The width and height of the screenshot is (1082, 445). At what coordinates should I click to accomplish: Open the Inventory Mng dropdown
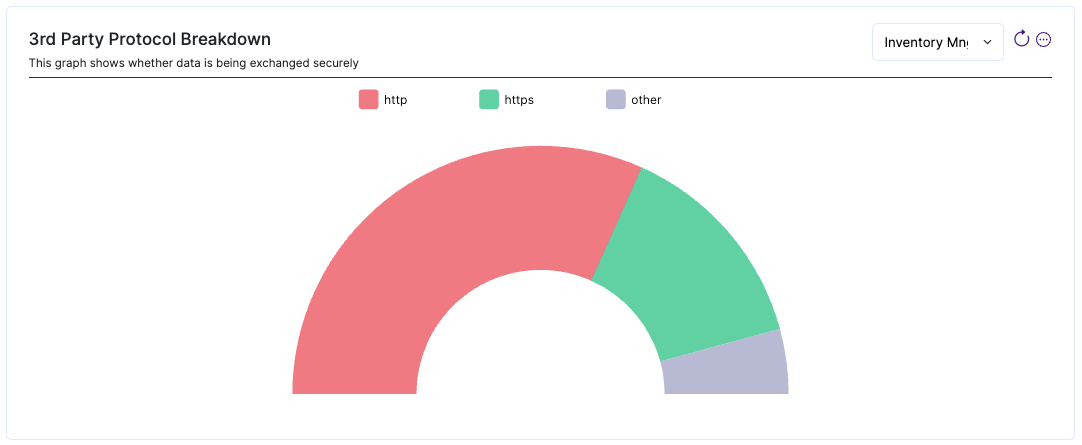pyautogui.click(x=938, y=42)
